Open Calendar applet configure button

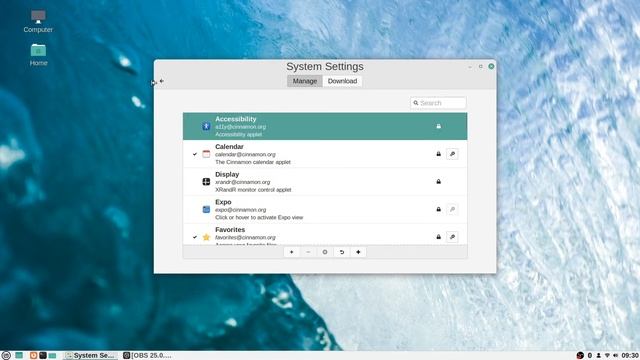(452, 154)
